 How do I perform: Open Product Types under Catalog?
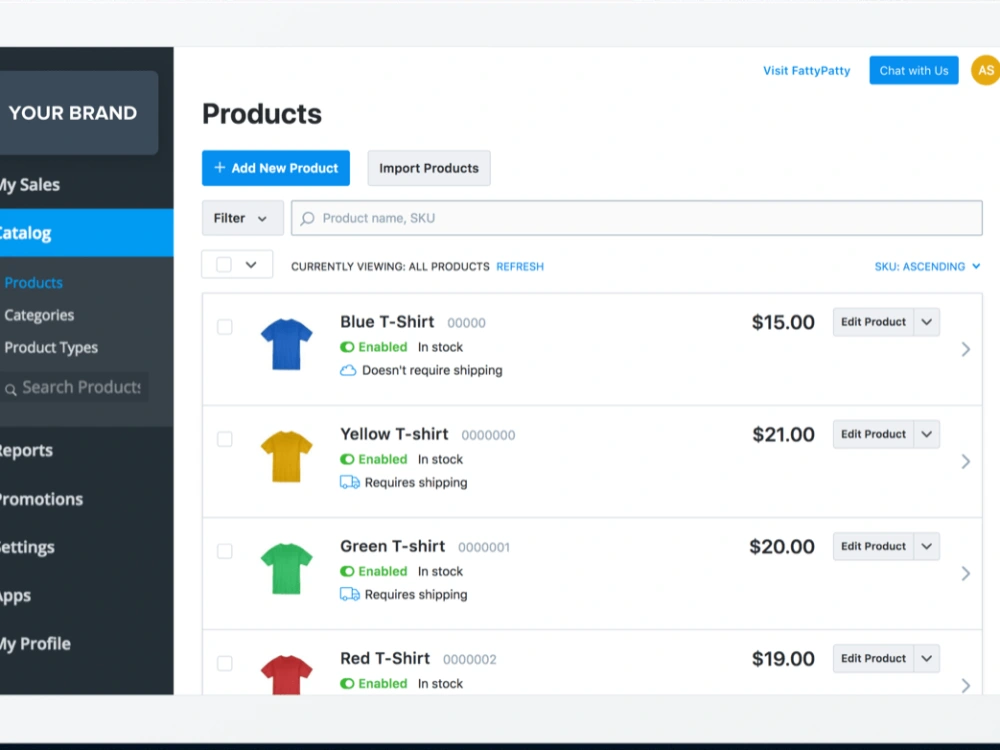[51, 348]
